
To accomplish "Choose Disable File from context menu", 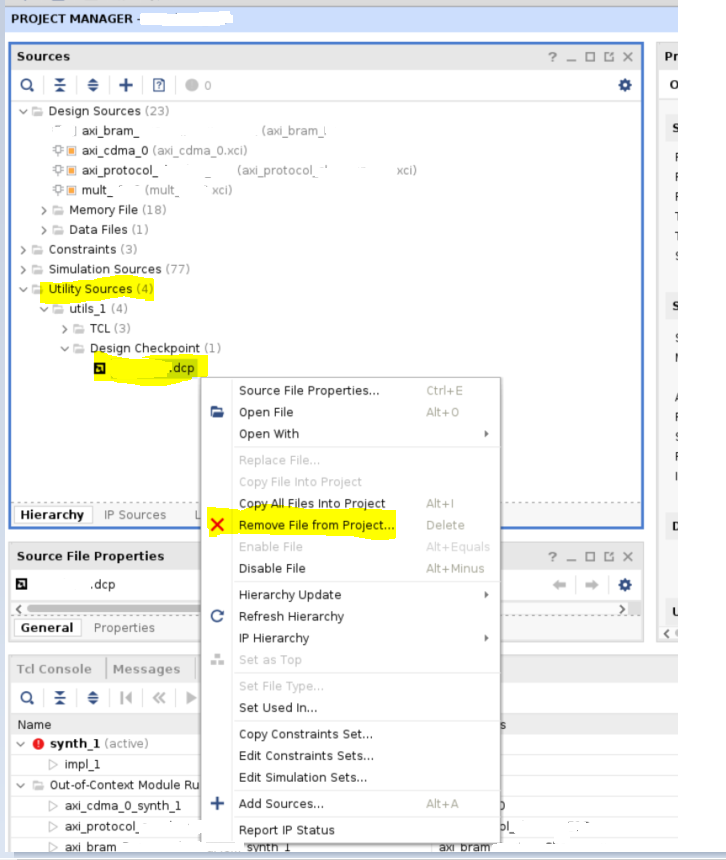I will [272, 568].
